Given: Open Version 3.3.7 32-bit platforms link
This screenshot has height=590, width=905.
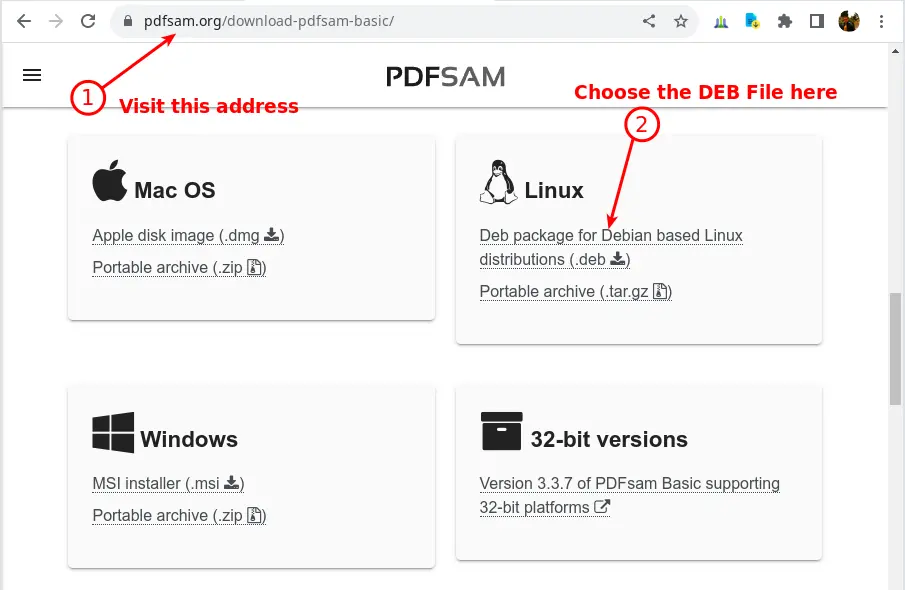Looking at the screenshot, I should (629, 495).
